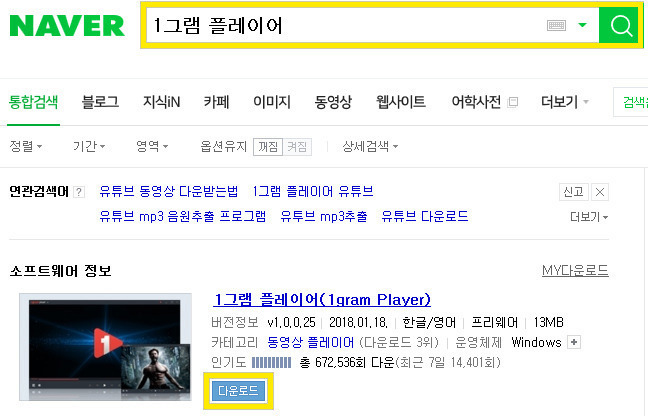Expand the 상세검색 advanced search options

370,146
